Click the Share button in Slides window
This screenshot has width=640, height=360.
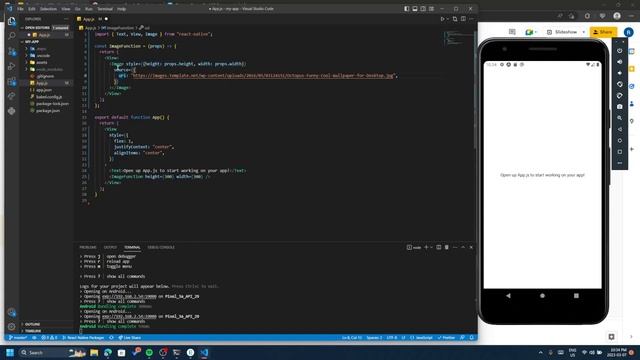click(603, 32)
